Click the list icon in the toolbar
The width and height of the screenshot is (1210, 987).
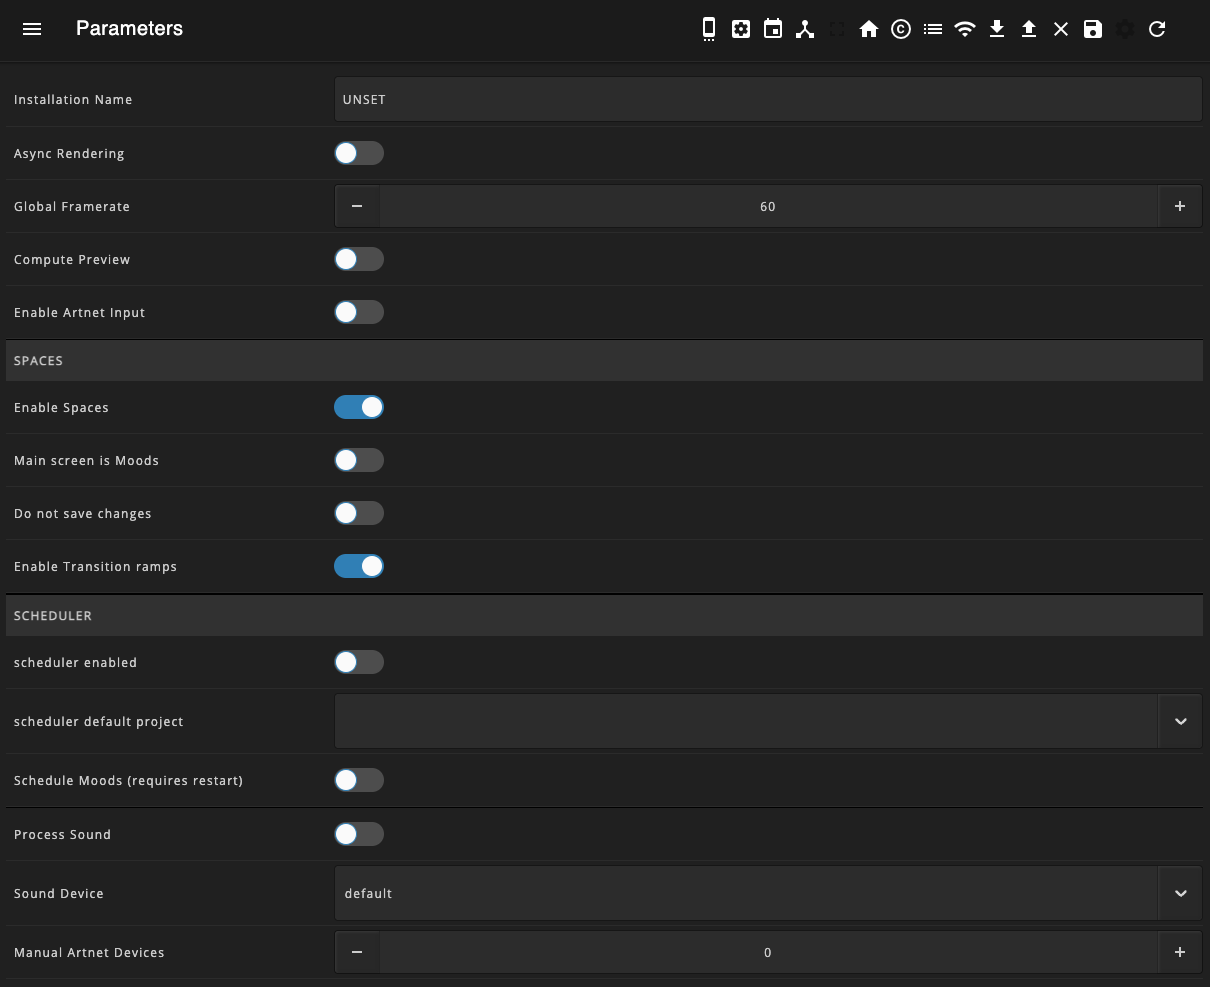[932, 29]
